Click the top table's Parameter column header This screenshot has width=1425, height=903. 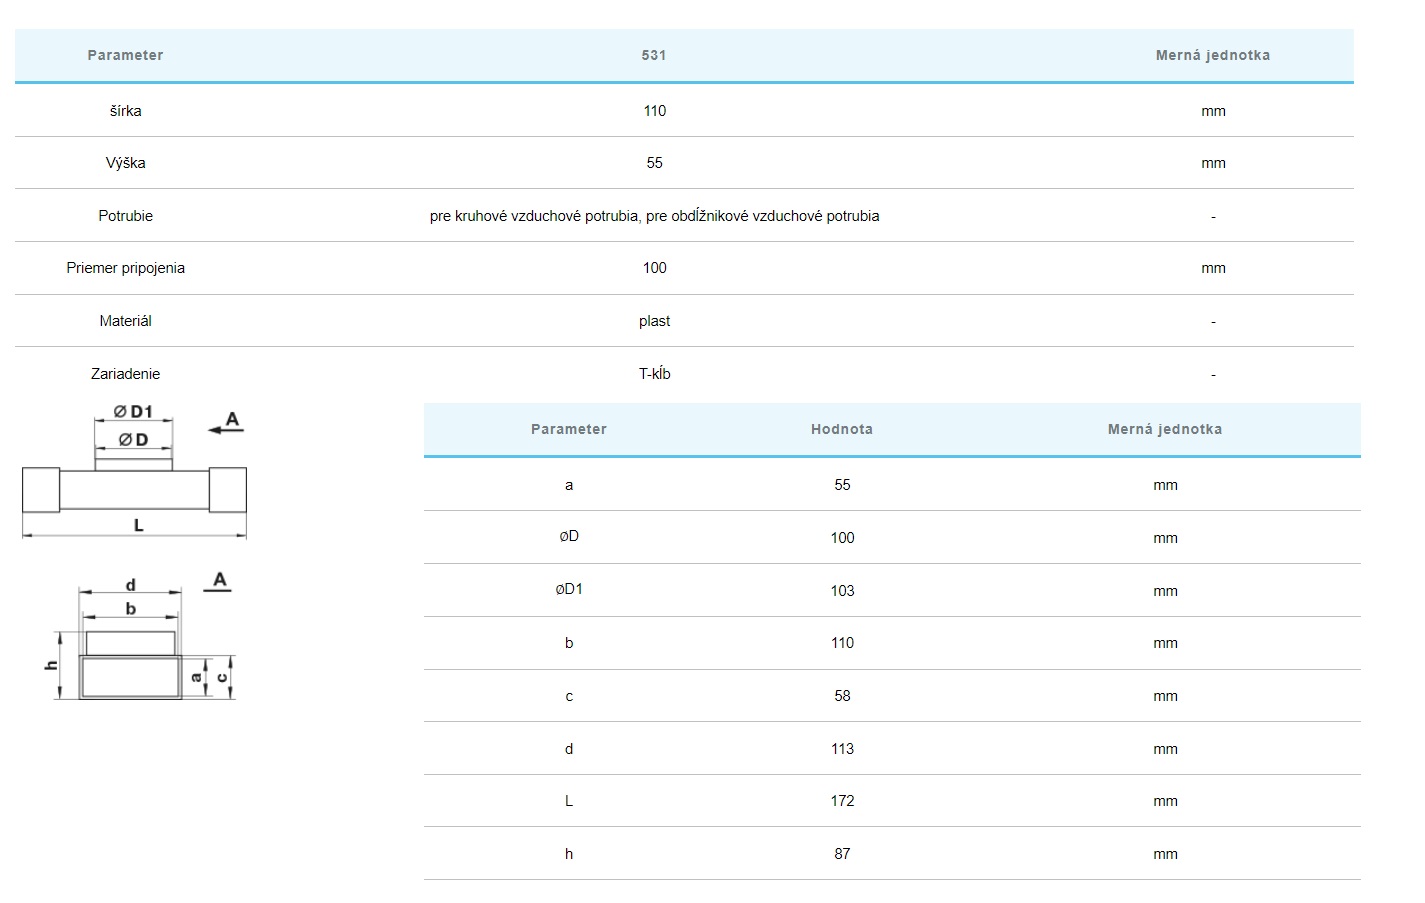[x=125, y=55]
